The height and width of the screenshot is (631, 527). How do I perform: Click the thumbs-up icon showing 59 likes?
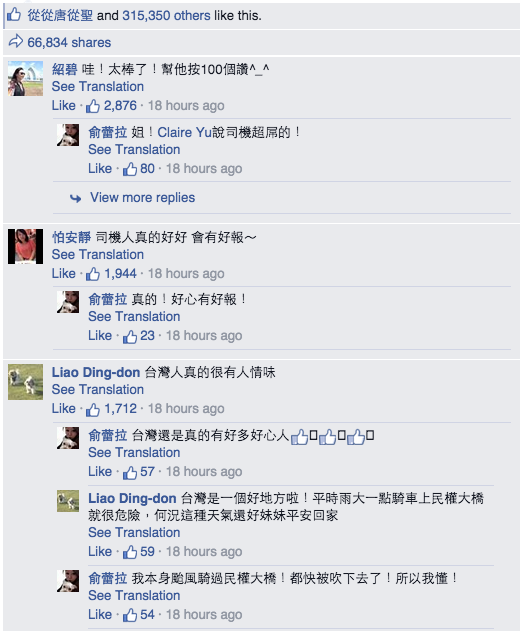[130, 552]
